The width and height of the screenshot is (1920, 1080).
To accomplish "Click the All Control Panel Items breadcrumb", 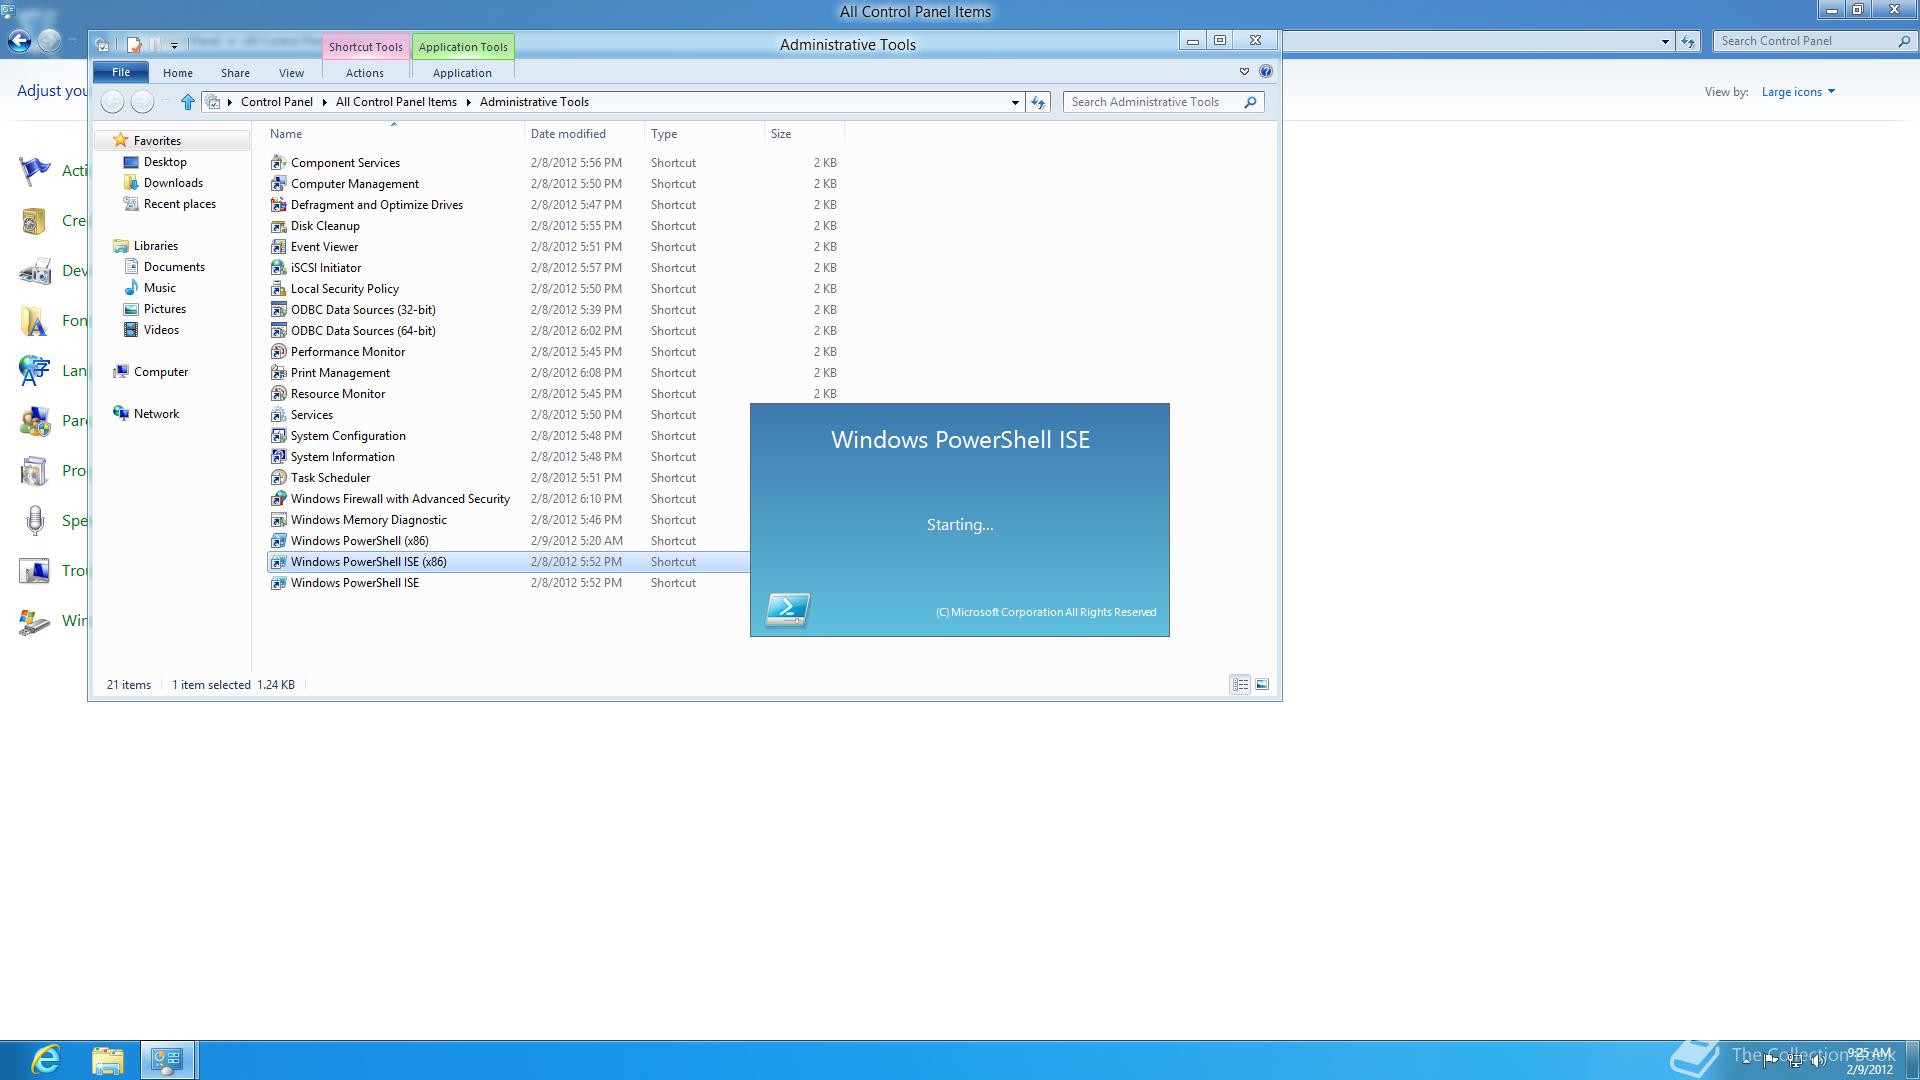I will (x=396, y=102).
